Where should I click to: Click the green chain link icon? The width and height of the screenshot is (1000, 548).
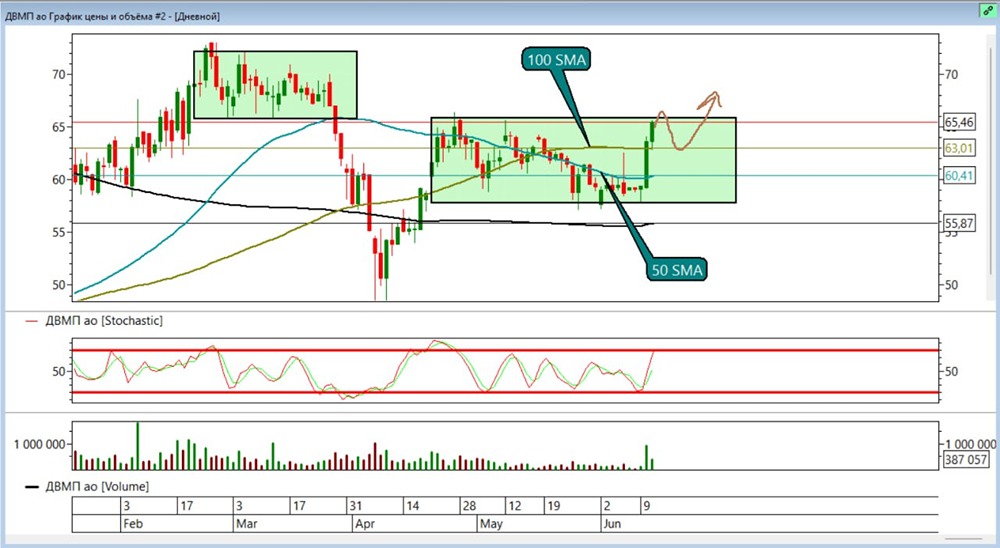pos(989,10)
